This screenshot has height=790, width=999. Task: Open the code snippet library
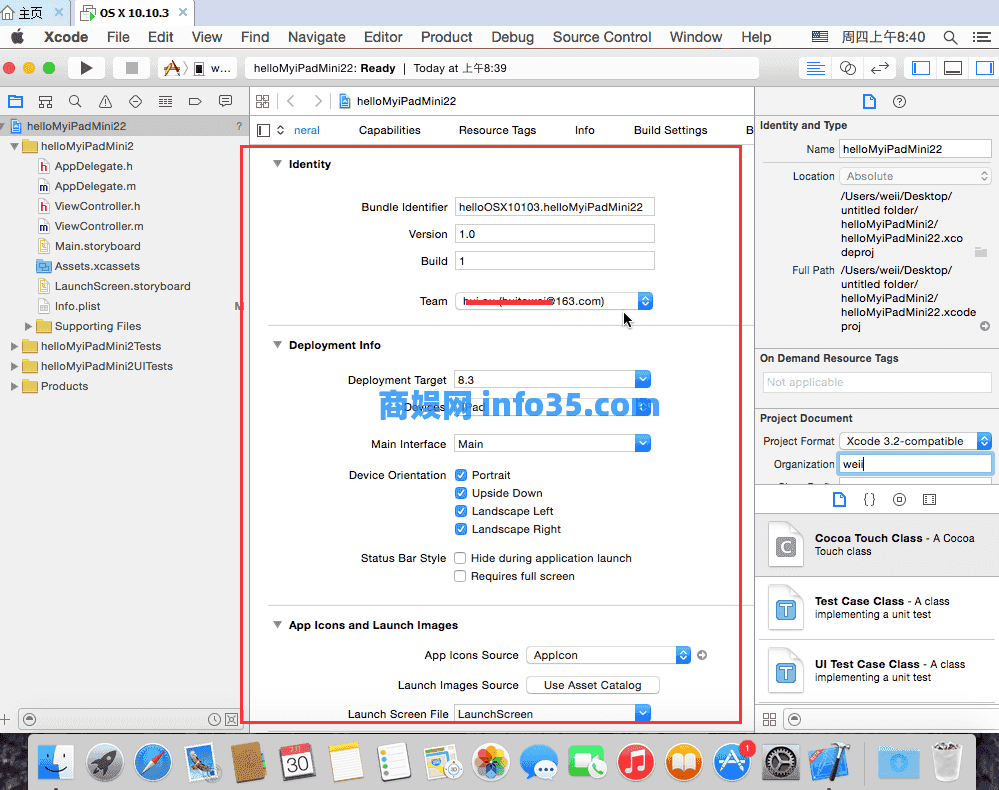(x=869, y=499)
